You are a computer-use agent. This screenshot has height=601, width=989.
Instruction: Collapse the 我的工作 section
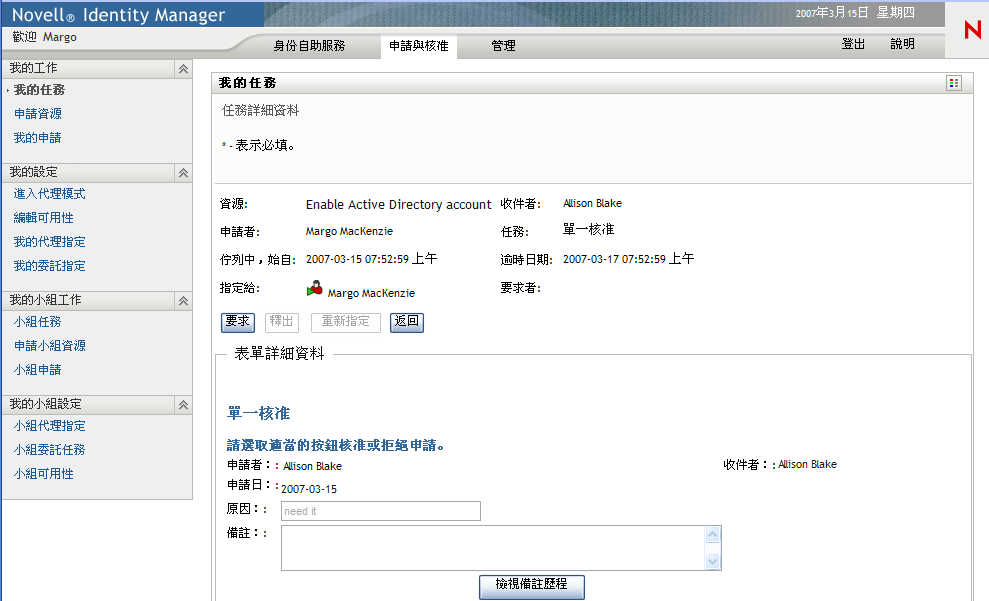[183, 69]
